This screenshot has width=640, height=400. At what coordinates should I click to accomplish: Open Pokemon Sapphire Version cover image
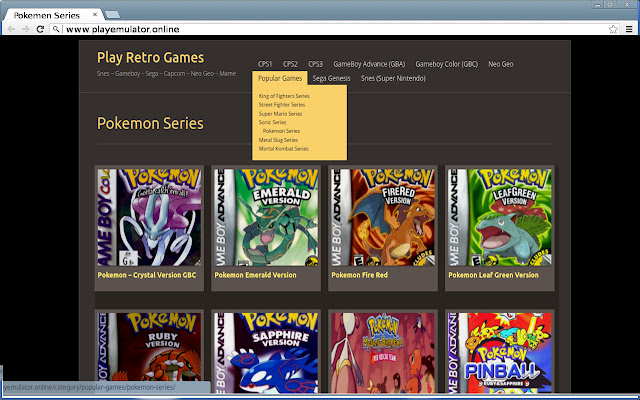click(266, 353)
